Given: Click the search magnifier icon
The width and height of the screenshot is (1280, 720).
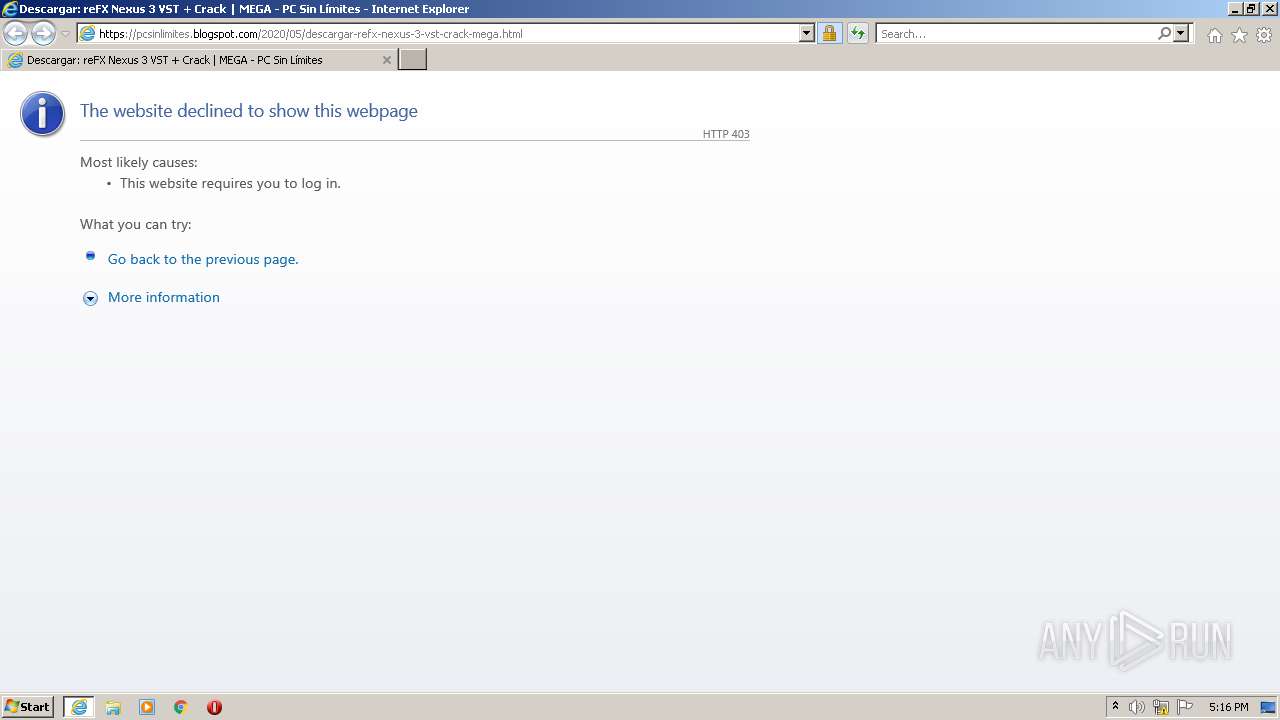Looking at the screenshot, I should 1164,33.
